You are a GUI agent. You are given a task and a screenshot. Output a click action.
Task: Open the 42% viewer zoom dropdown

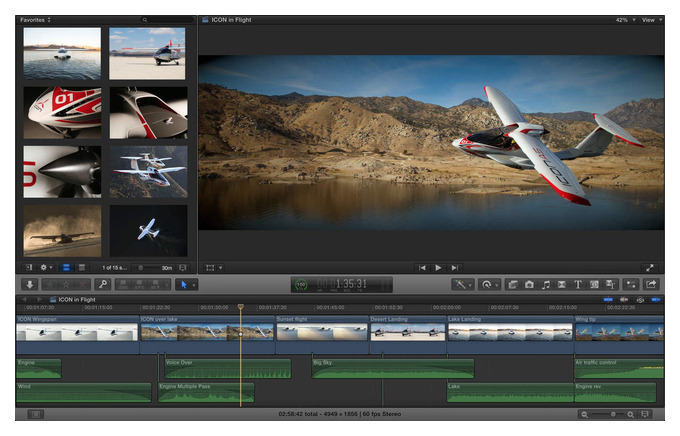tap(625, 20)
